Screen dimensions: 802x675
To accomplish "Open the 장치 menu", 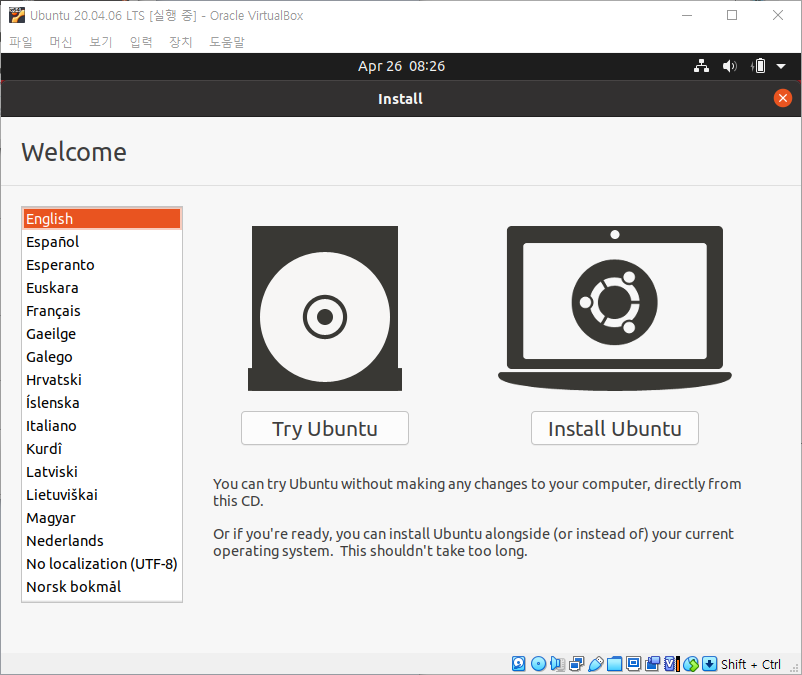I will coord(181,42).
